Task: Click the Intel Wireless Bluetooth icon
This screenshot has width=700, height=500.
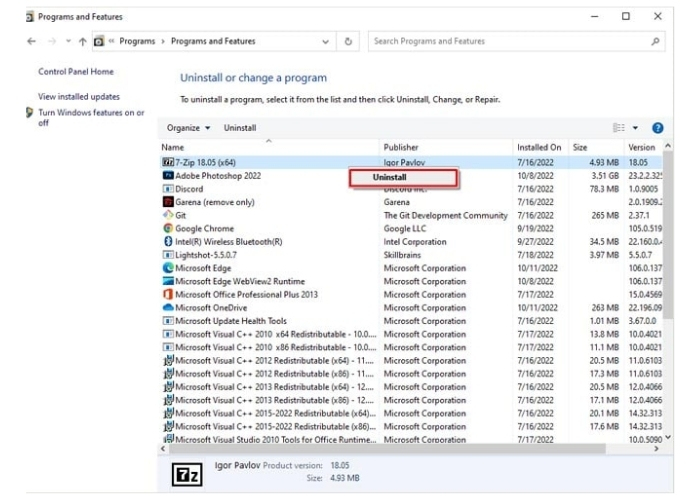Action: (x=168, y=242)
